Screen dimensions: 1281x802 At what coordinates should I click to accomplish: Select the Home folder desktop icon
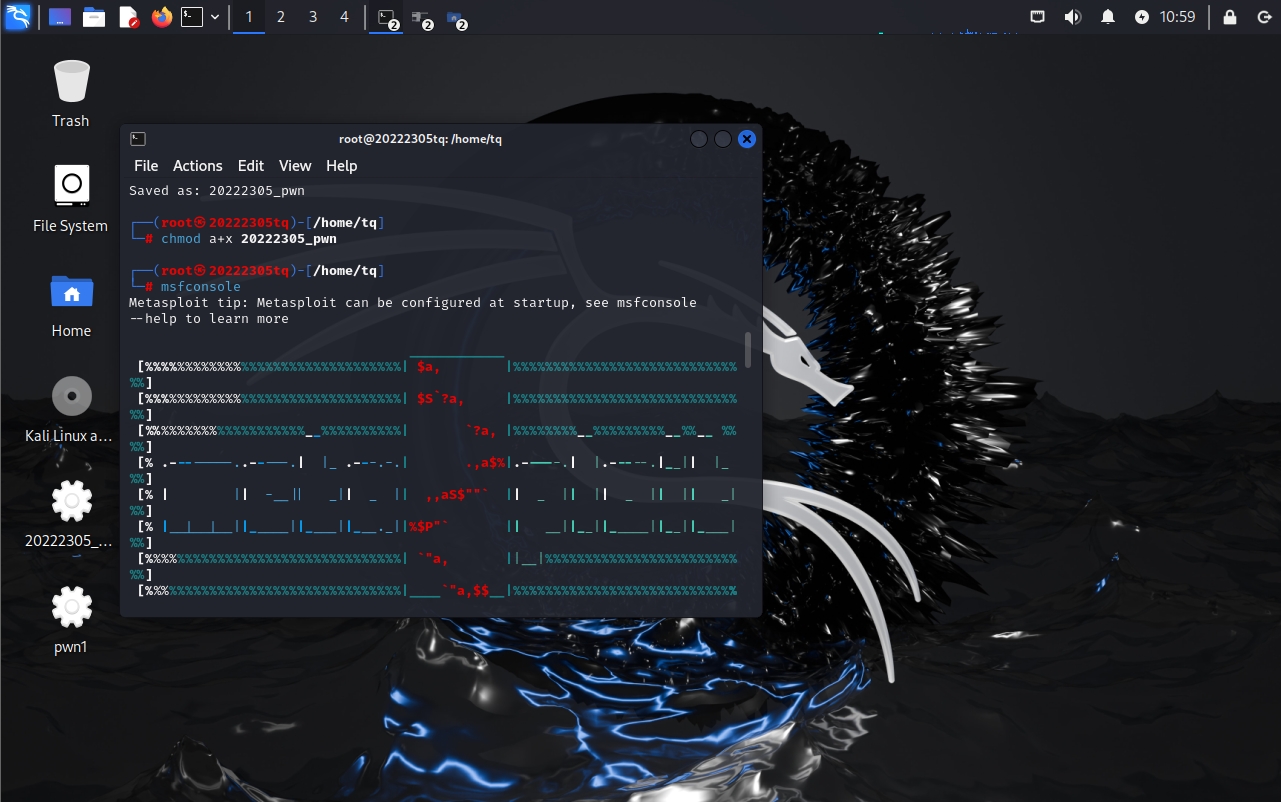[x=71, y=305]
